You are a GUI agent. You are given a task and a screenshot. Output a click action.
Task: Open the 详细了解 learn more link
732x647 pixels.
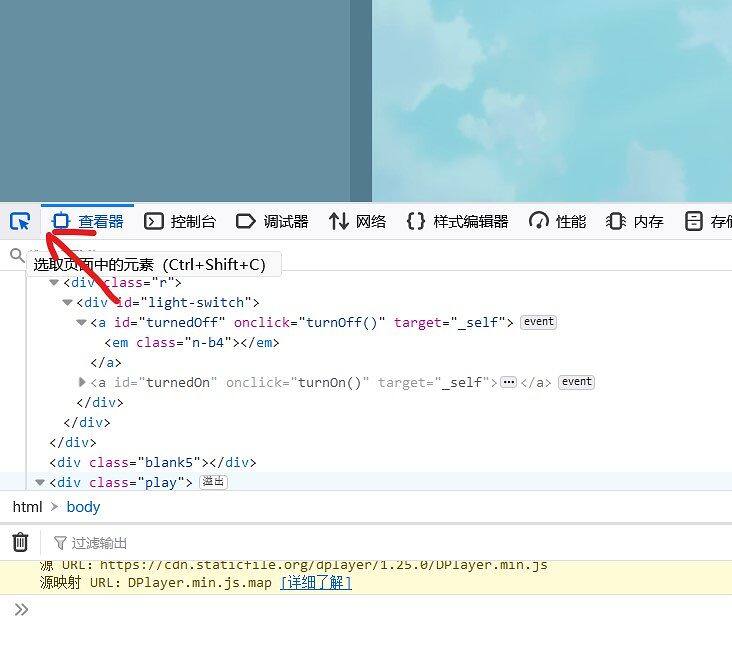316,583
